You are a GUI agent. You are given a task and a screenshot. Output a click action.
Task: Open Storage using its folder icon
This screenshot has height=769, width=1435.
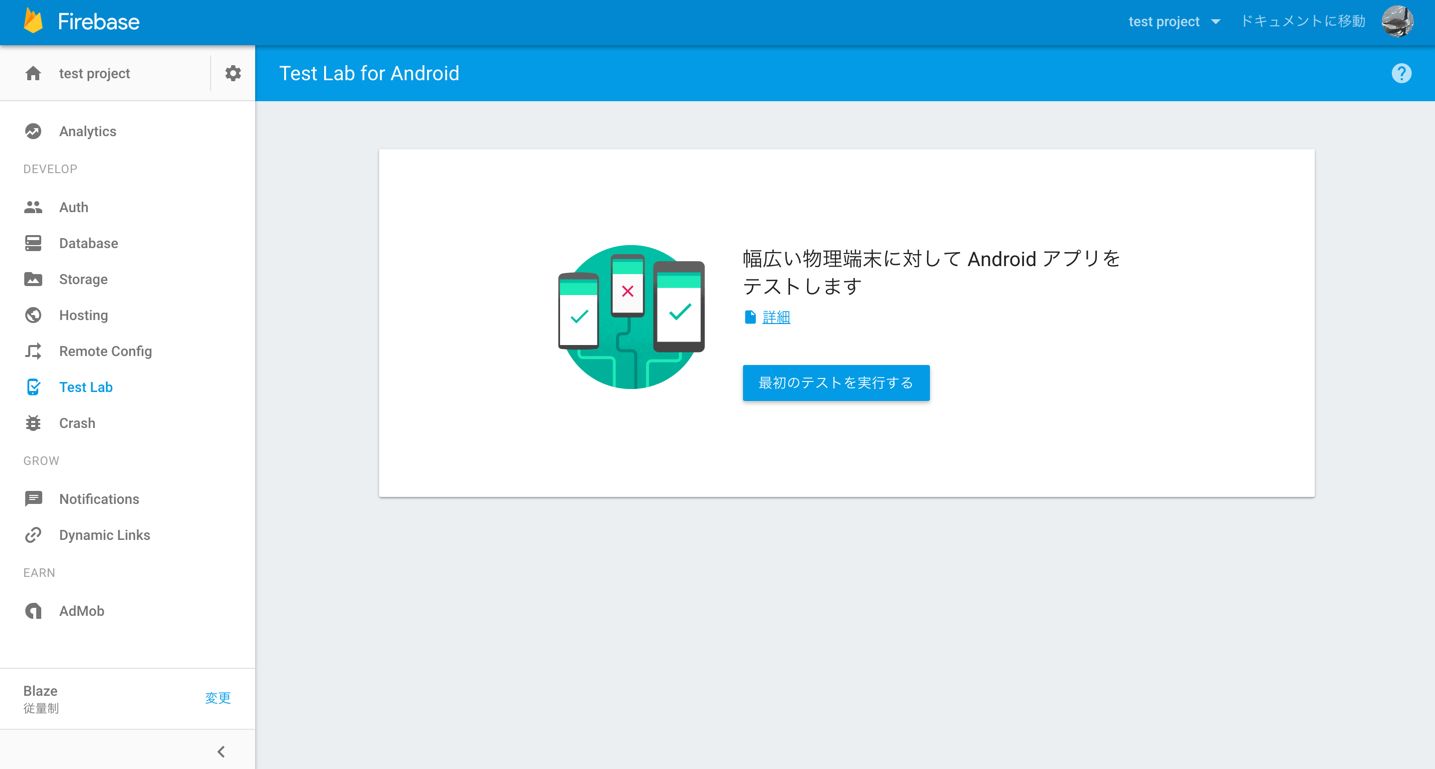33,279
